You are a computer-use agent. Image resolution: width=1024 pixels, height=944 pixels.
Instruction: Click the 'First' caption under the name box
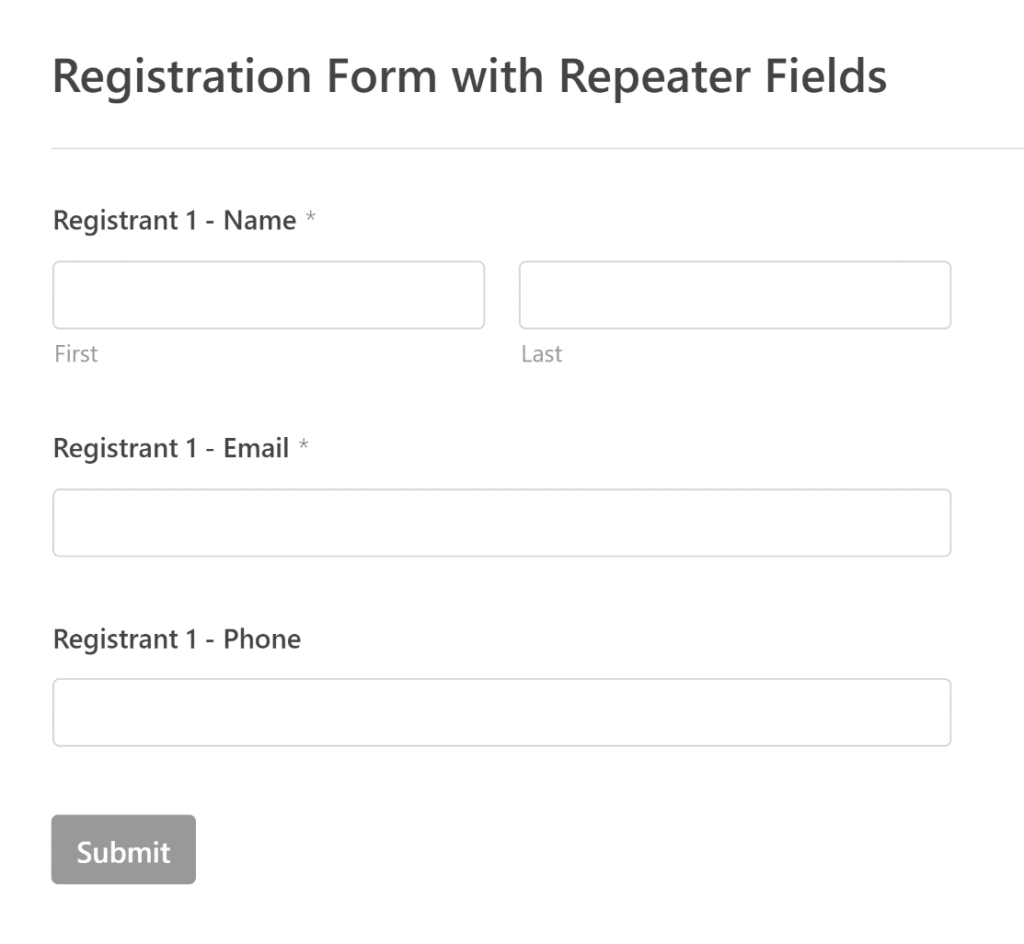(x=76, y=353)
